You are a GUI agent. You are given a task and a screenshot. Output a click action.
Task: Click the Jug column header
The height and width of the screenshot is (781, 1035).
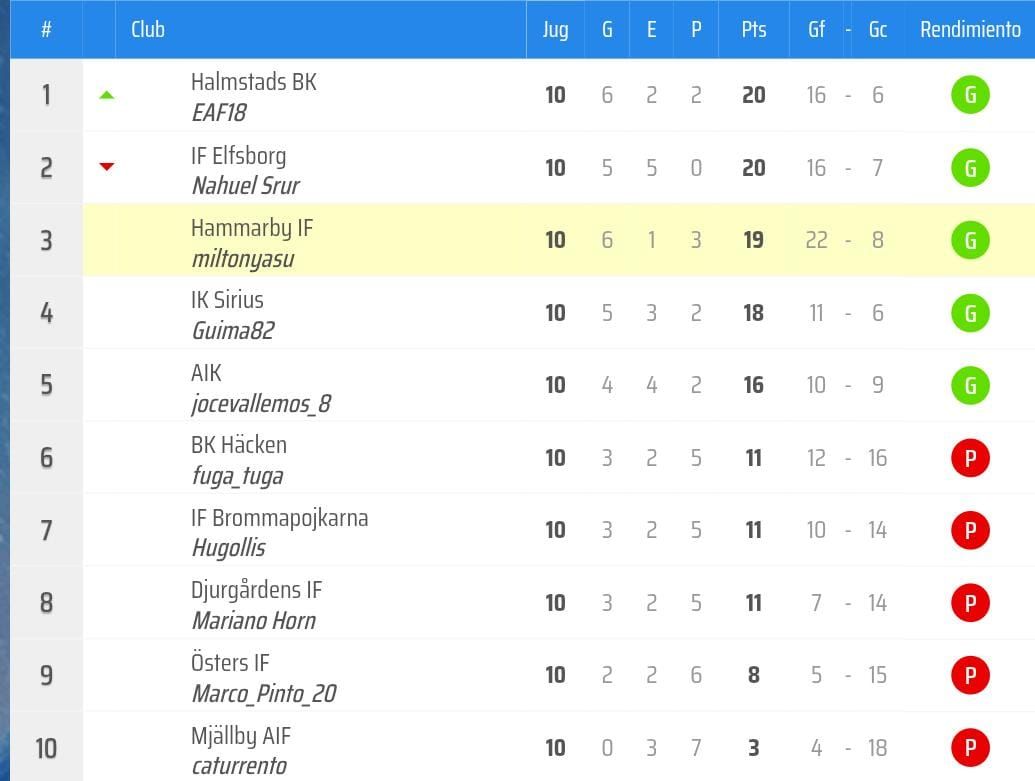click(555, 29)
